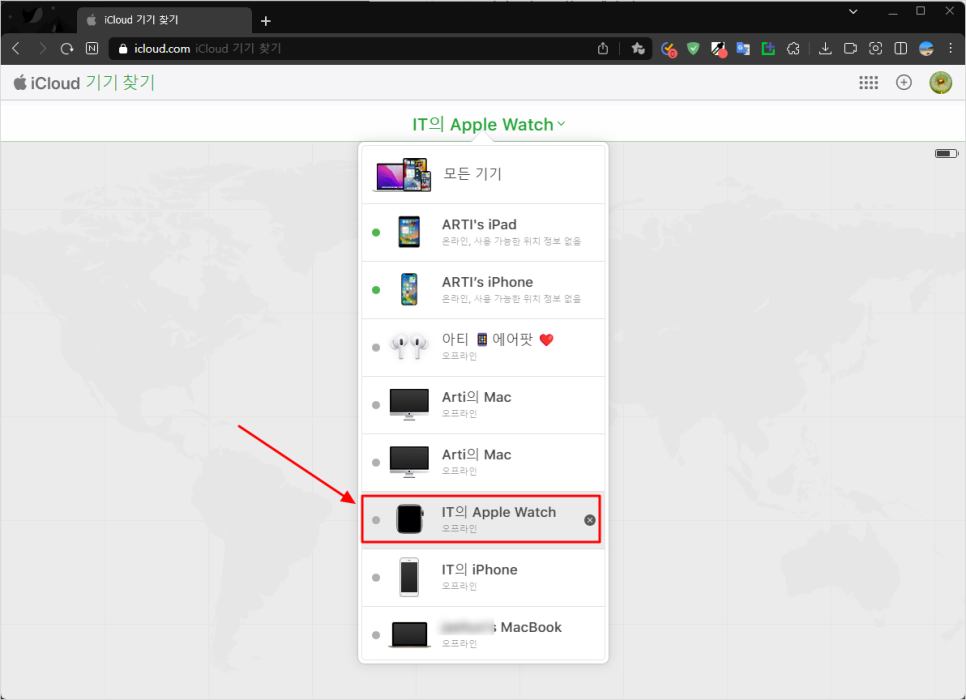Select IT의 iPhone from the list
Image resolution: width=966 pixels, height=700 pixels.
(x=483, y=577)
